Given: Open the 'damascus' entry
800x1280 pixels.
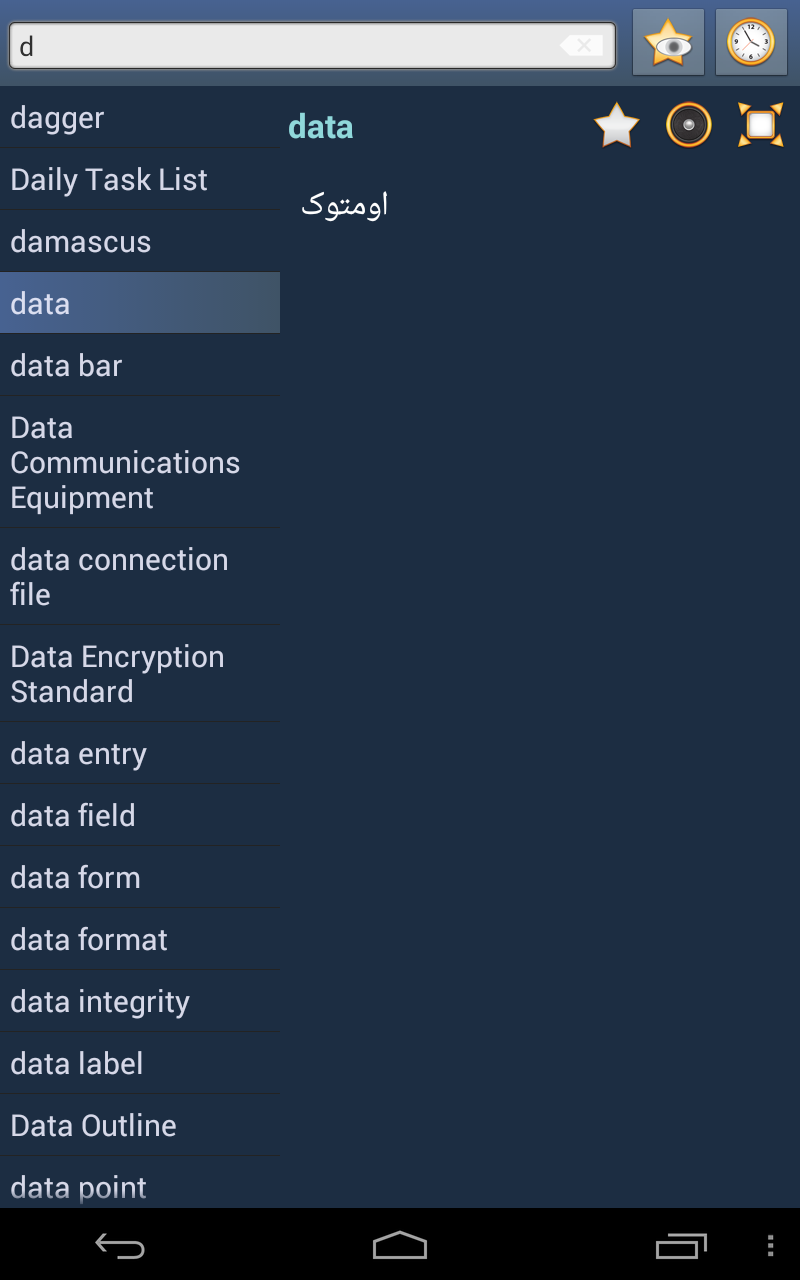Looking at the screenshot, I should point(140,242).
